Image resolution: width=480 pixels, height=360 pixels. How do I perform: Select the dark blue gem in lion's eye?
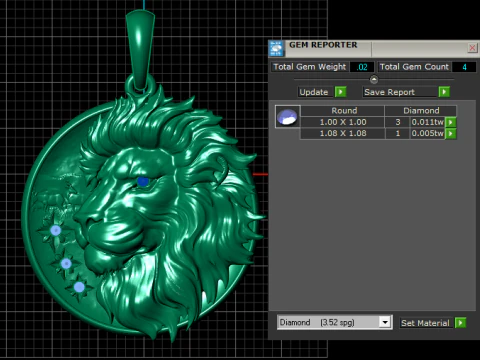pyautogui.click(x=143, y=182)
